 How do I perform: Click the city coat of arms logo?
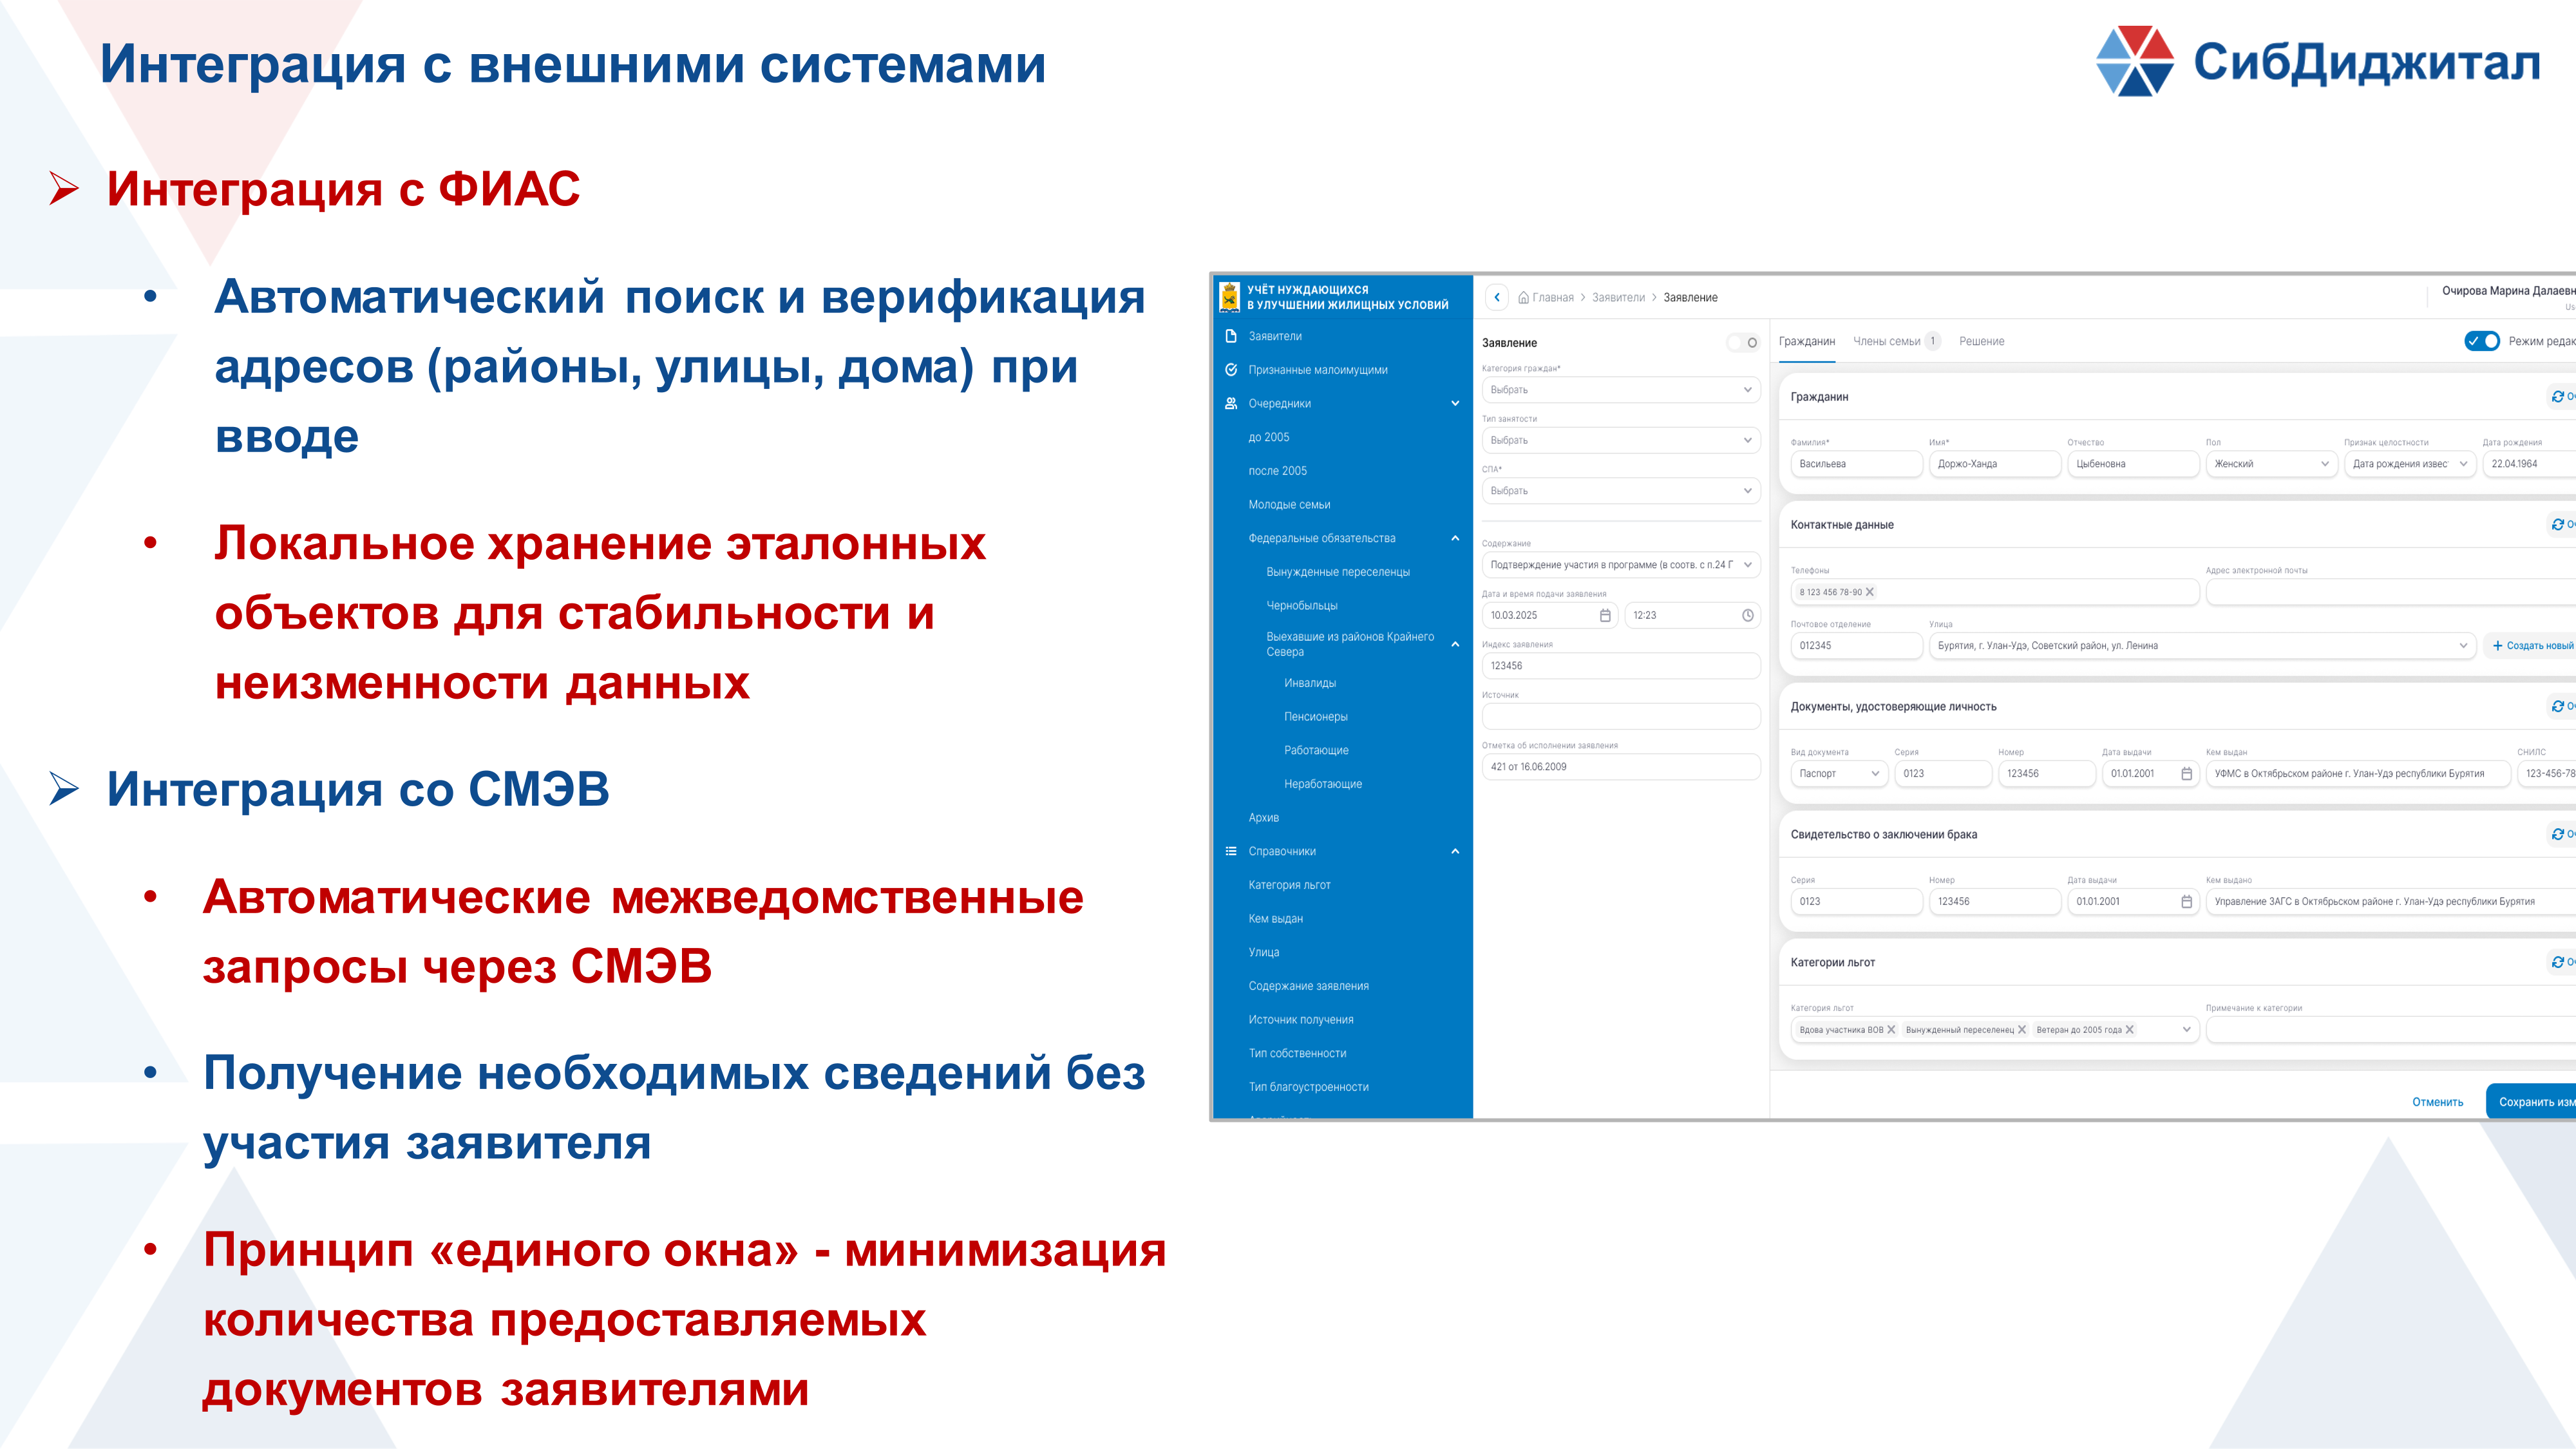(1229, 297)
